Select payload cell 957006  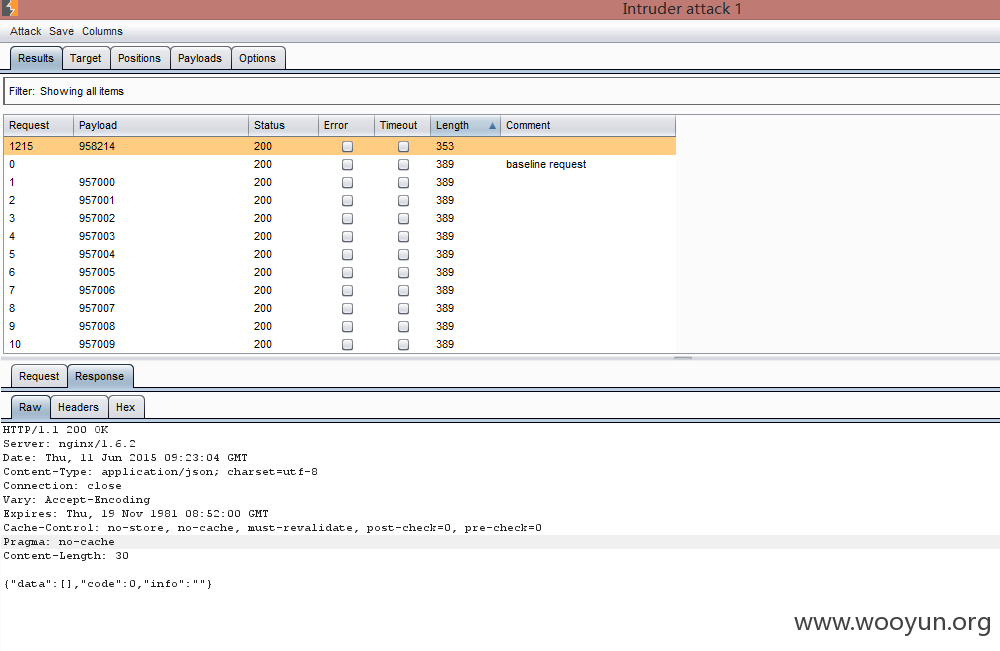point(97,290)
